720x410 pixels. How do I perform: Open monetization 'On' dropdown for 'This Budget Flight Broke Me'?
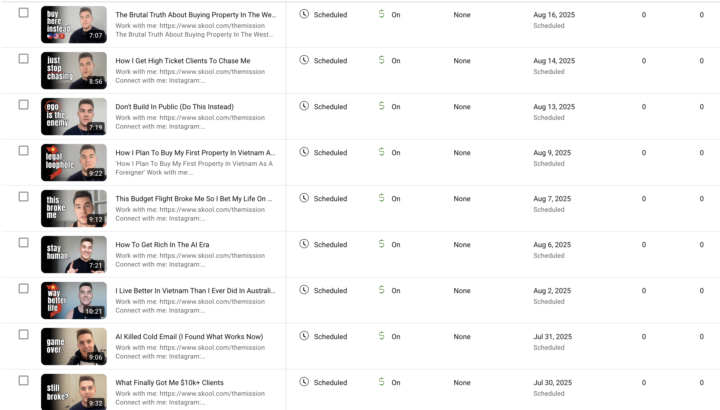pyautogui.click(x=396, y=199)
